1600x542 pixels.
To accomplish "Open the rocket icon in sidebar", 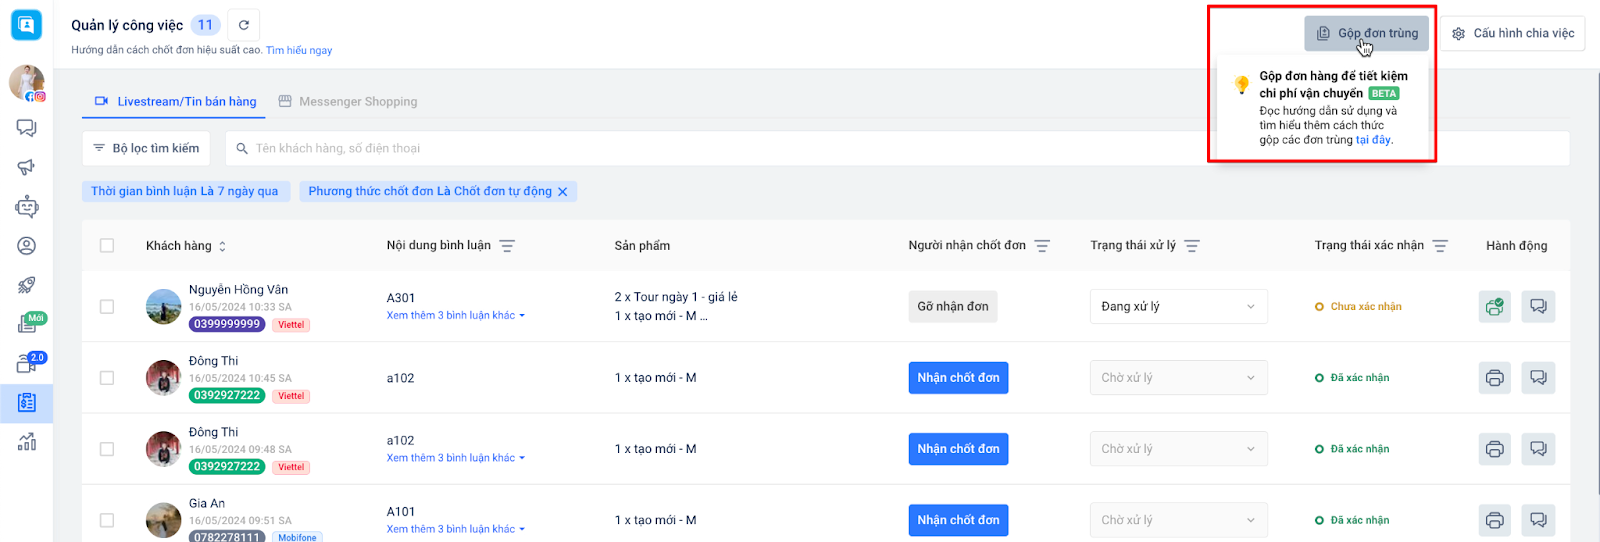I will pos(27,285).
